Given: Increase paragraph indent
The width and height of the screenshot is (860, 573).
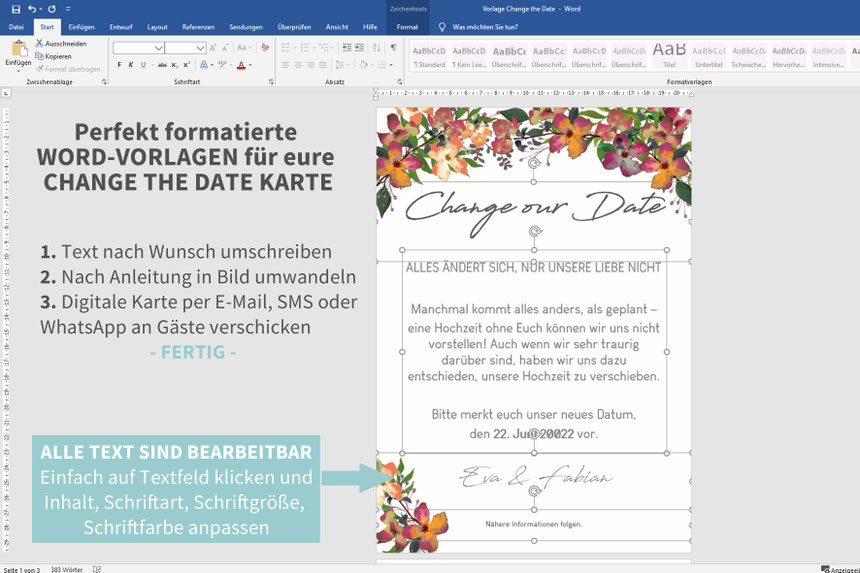Looking at the screenshot, I should (359, 48).
